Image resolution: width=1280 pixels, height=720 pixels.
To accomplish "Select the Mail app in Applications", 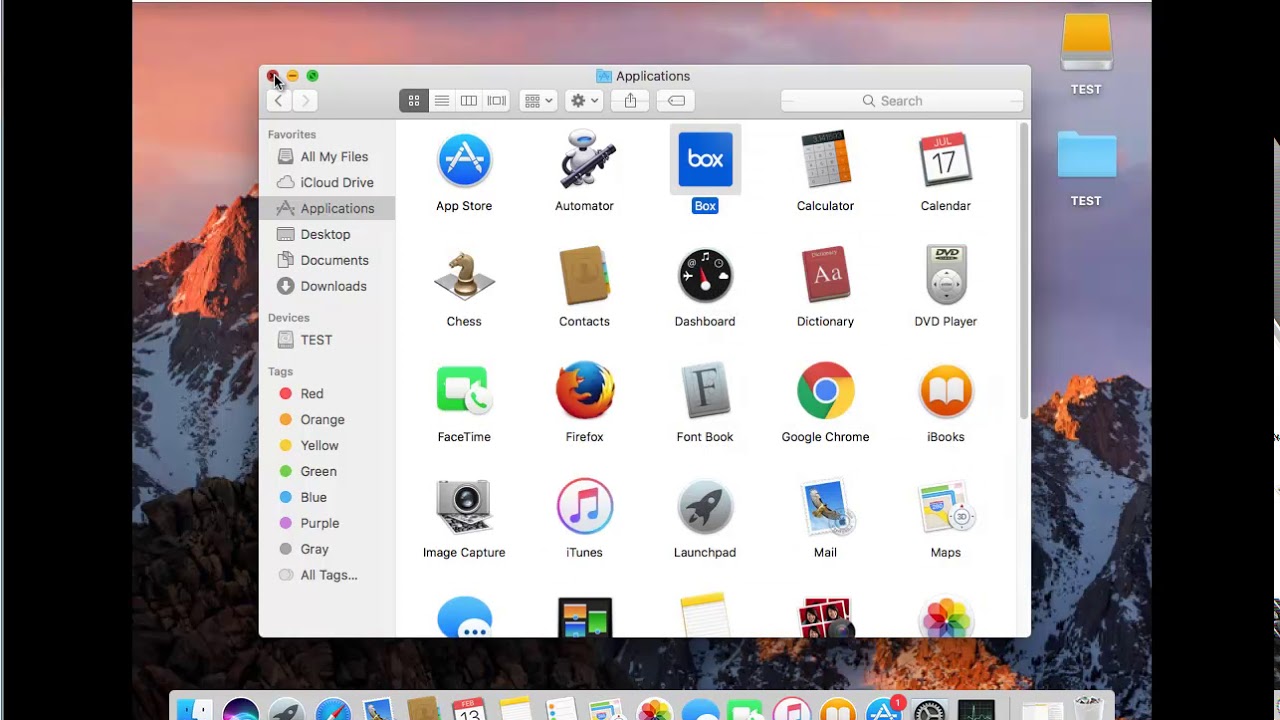I will click(825, 506).
